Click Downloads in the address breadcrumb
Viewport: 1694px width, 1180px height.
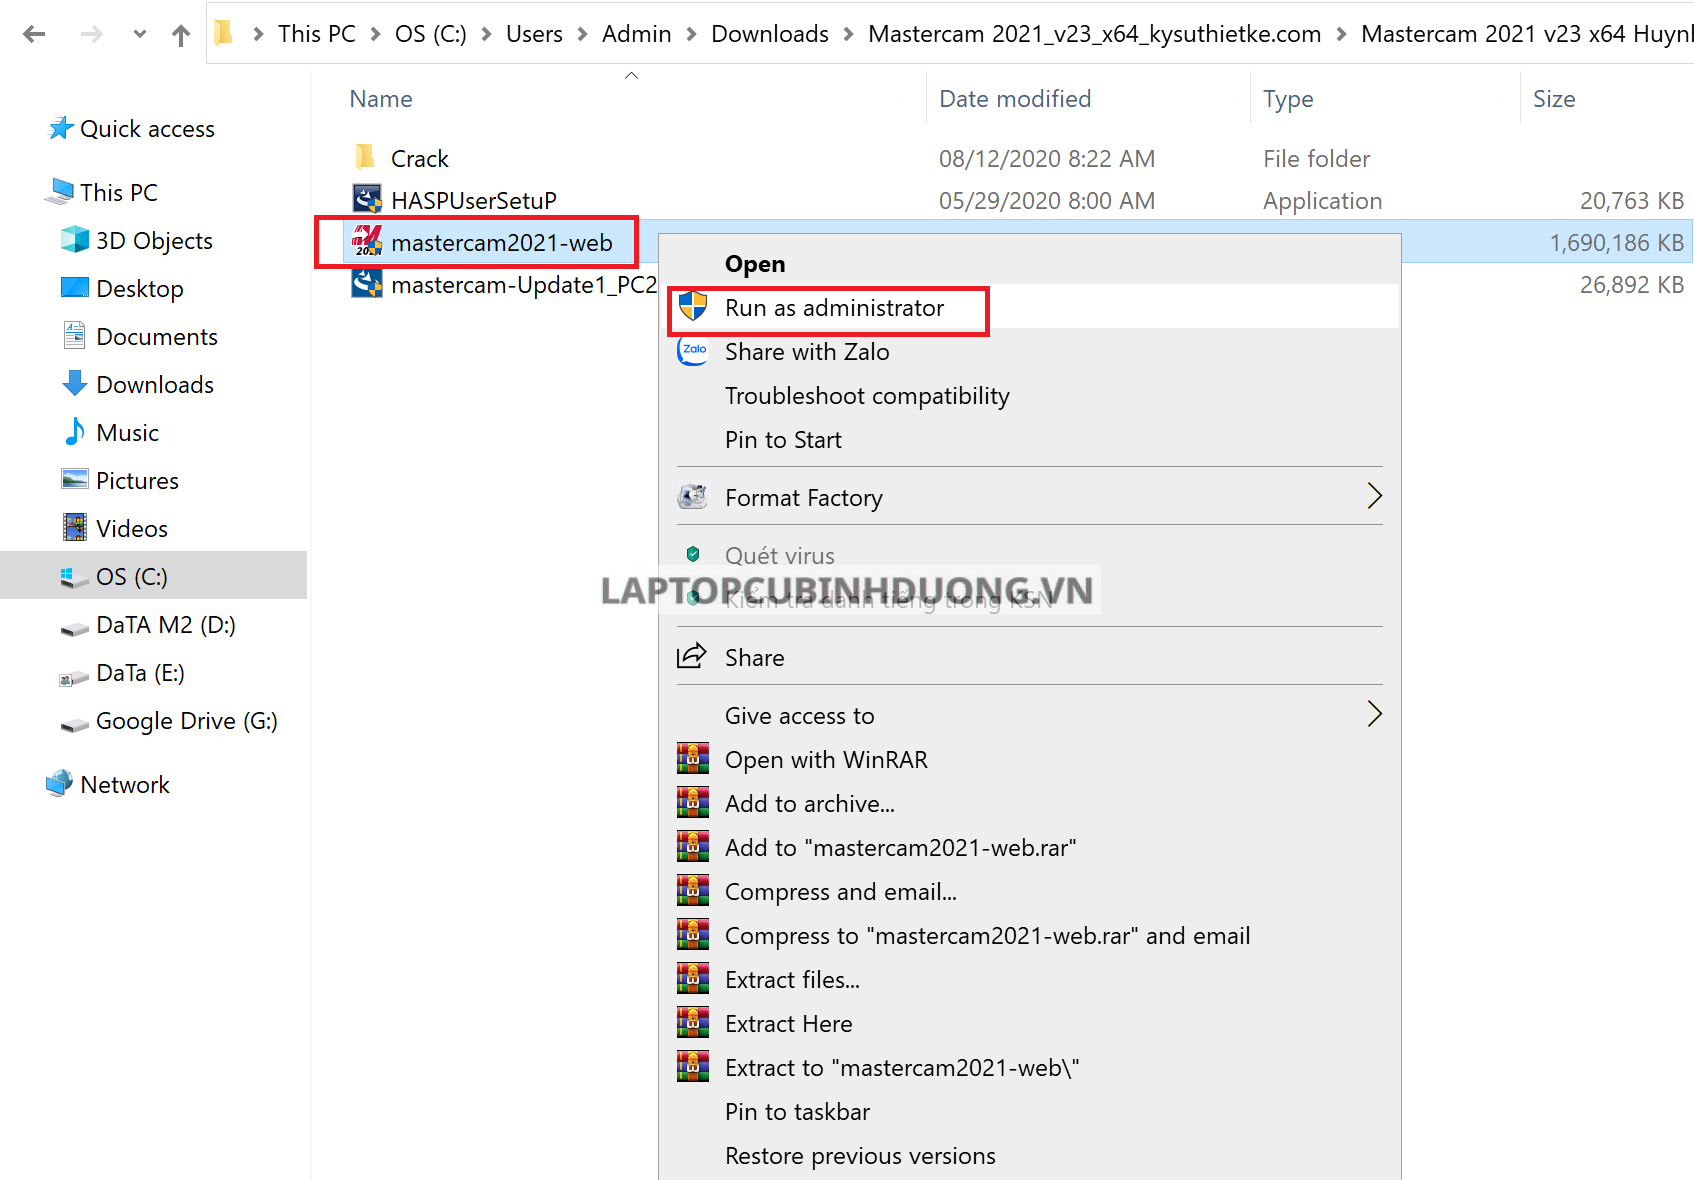click(x=769, y=34)
